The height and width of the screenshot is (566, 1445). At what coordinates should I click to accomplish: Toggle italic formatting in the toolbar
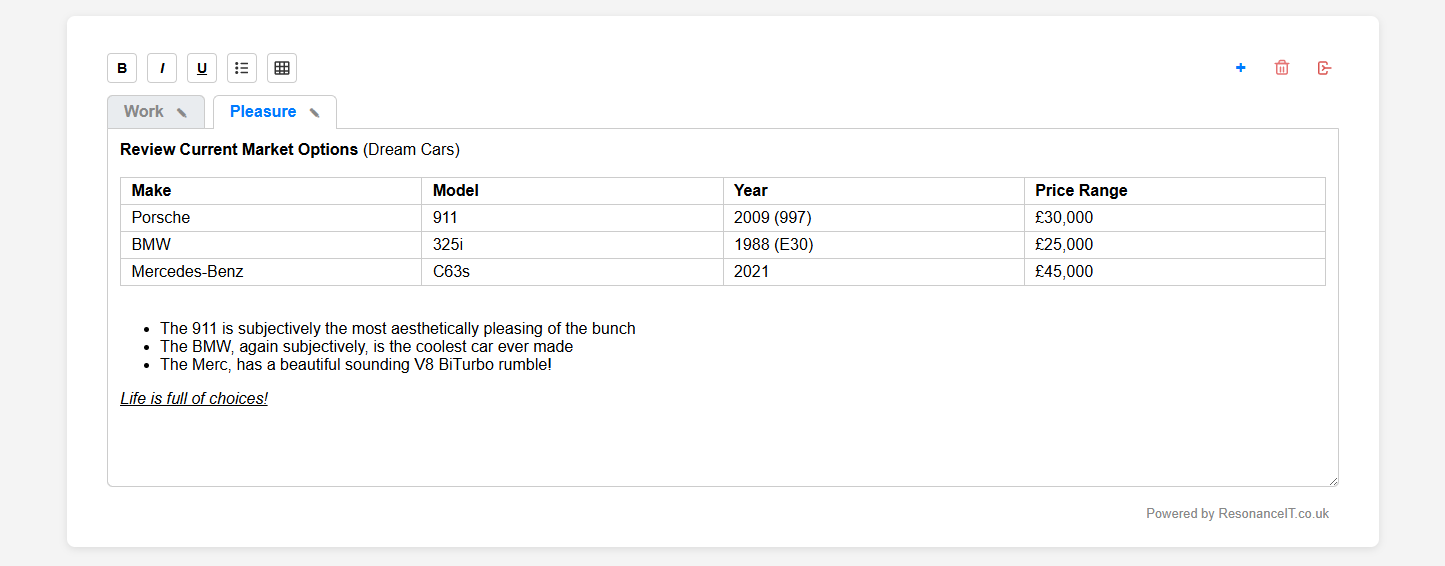click(162, 68)
